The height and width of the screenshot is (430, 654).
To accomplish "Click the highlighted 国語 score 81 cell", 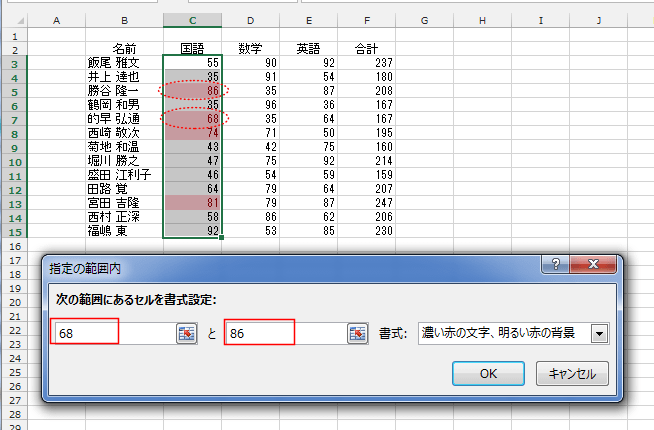I will tap(192, 203).
